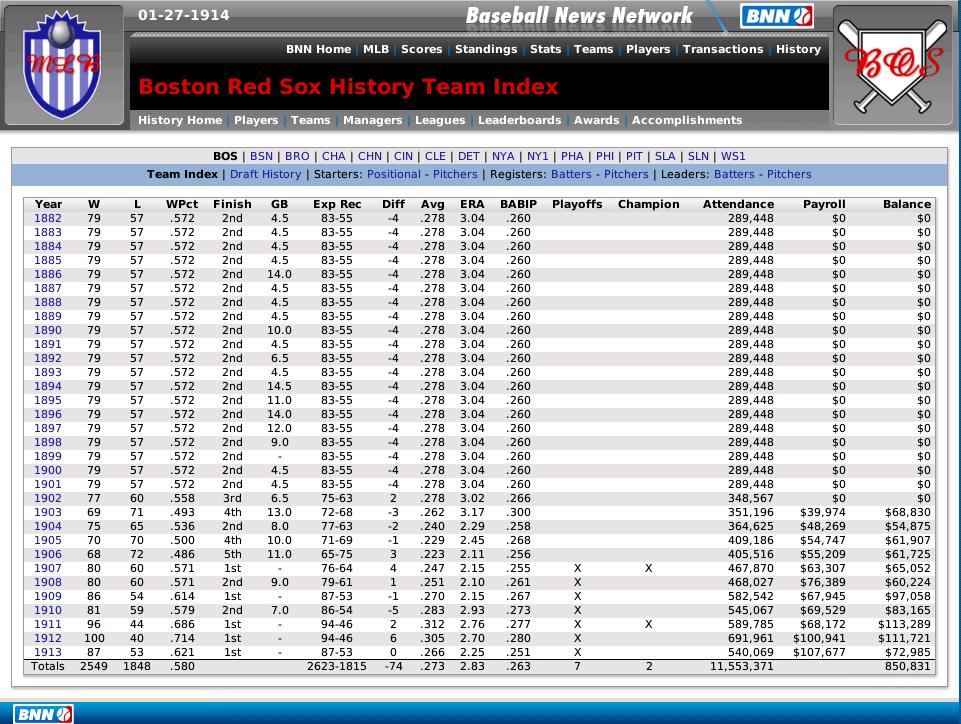Viewport: 961px width, 724px height.
Task: Open Stats in the top menu
Action: [545, 49]
